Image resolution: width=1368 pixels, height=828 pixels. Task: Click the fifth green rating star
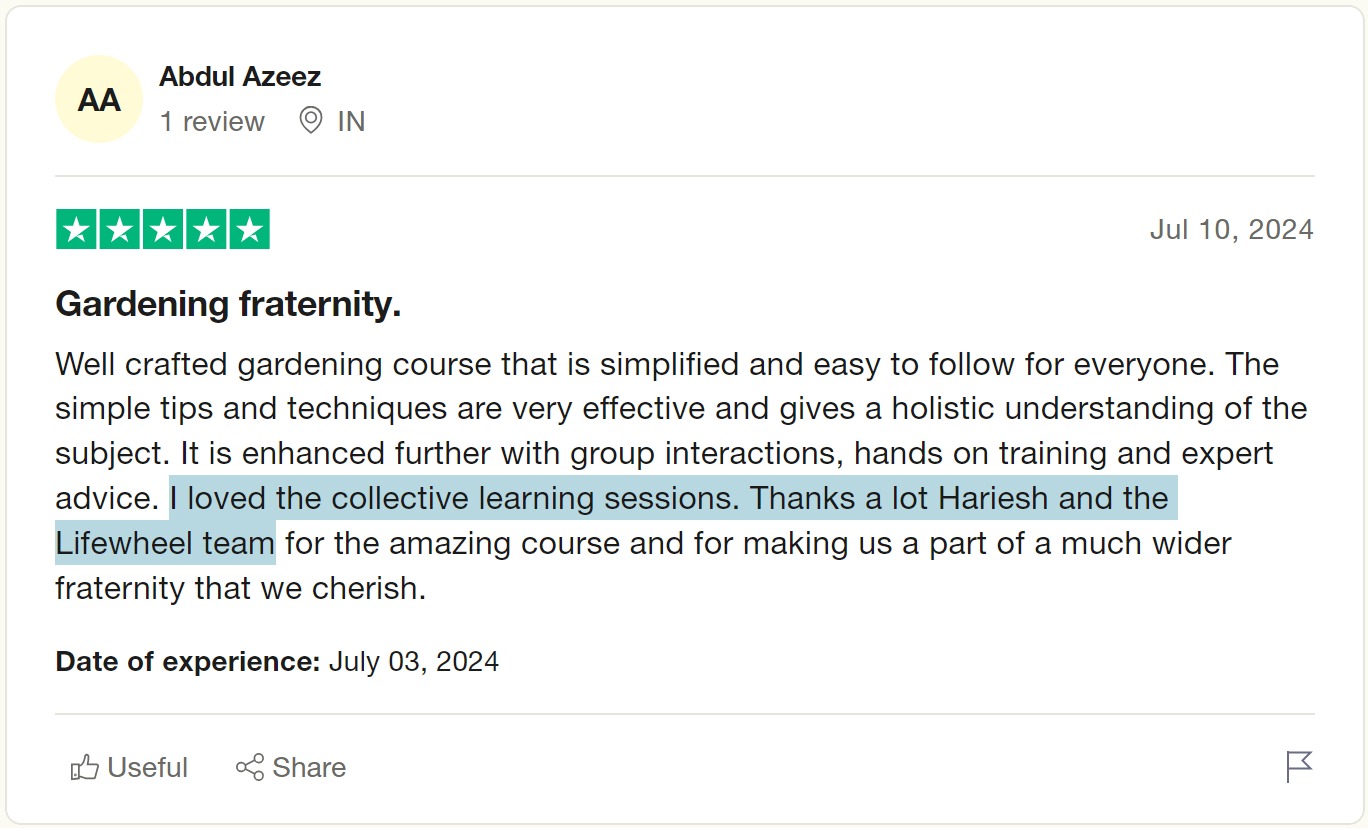(250, 230)
